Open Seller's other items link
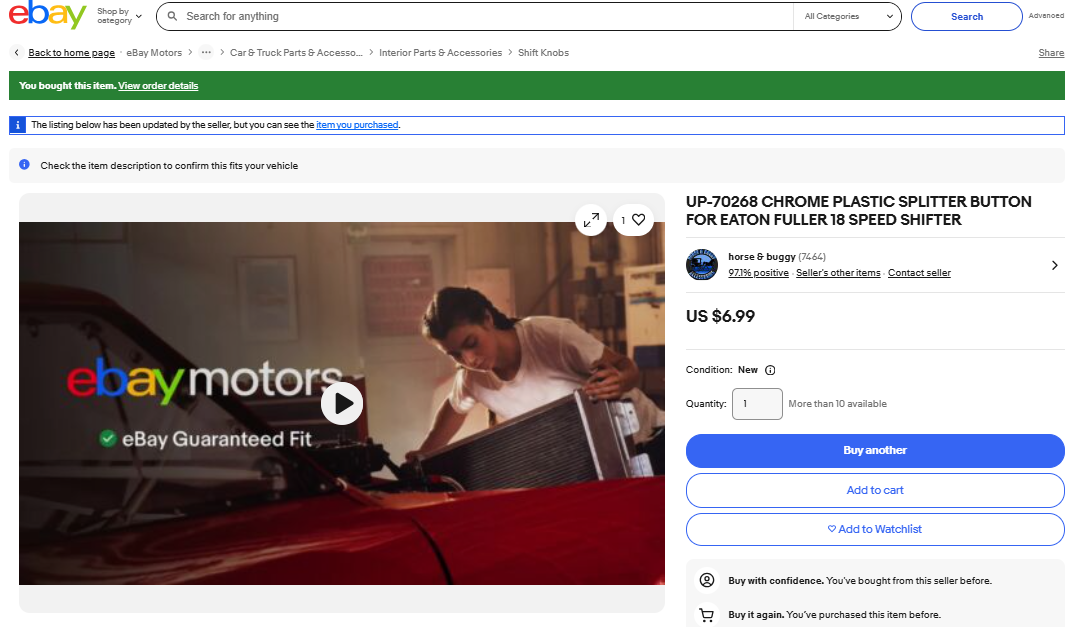The height and width of the screenshot is (627, 1079). [838, 273]
